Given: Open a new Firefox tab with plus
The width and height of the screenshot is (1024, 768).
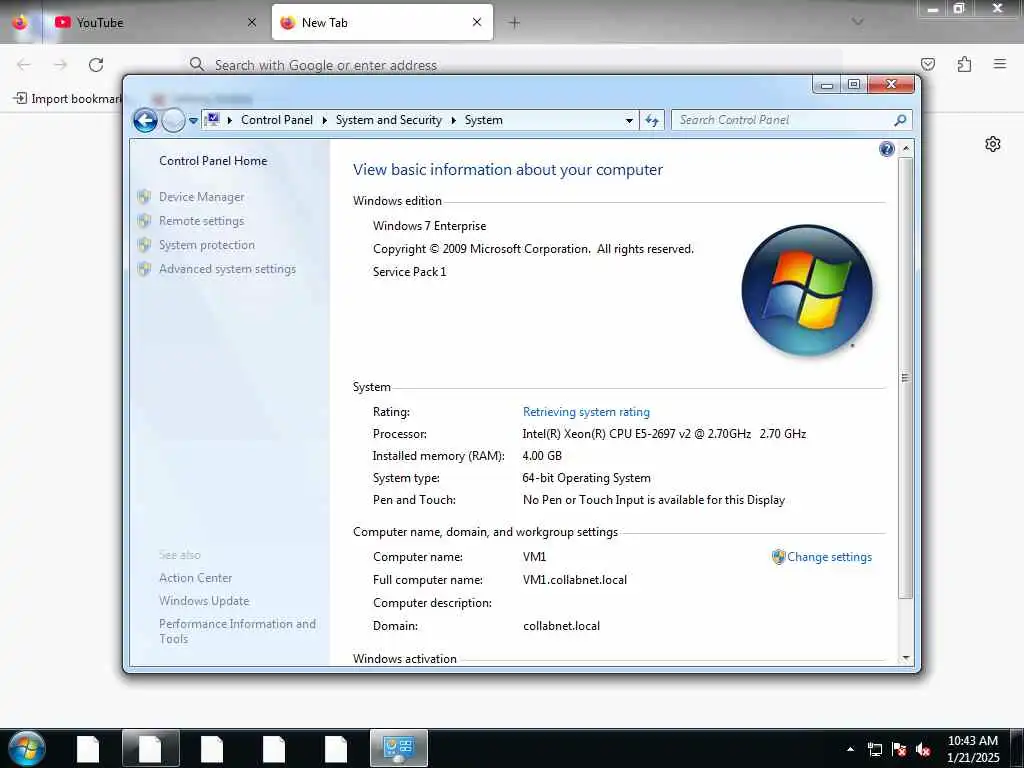Looking at the screenshot, I should coord(515,23).
